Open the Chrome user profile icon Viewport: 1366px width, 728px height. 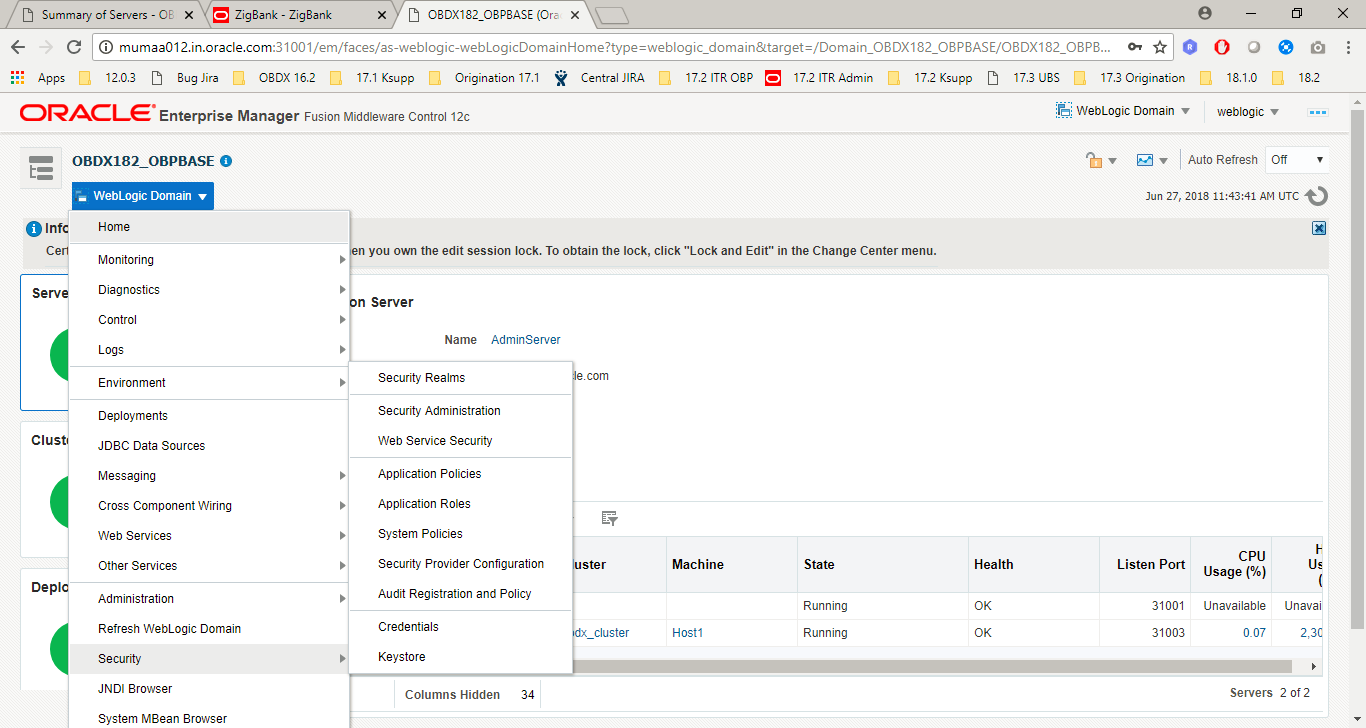pos(1204,14)
